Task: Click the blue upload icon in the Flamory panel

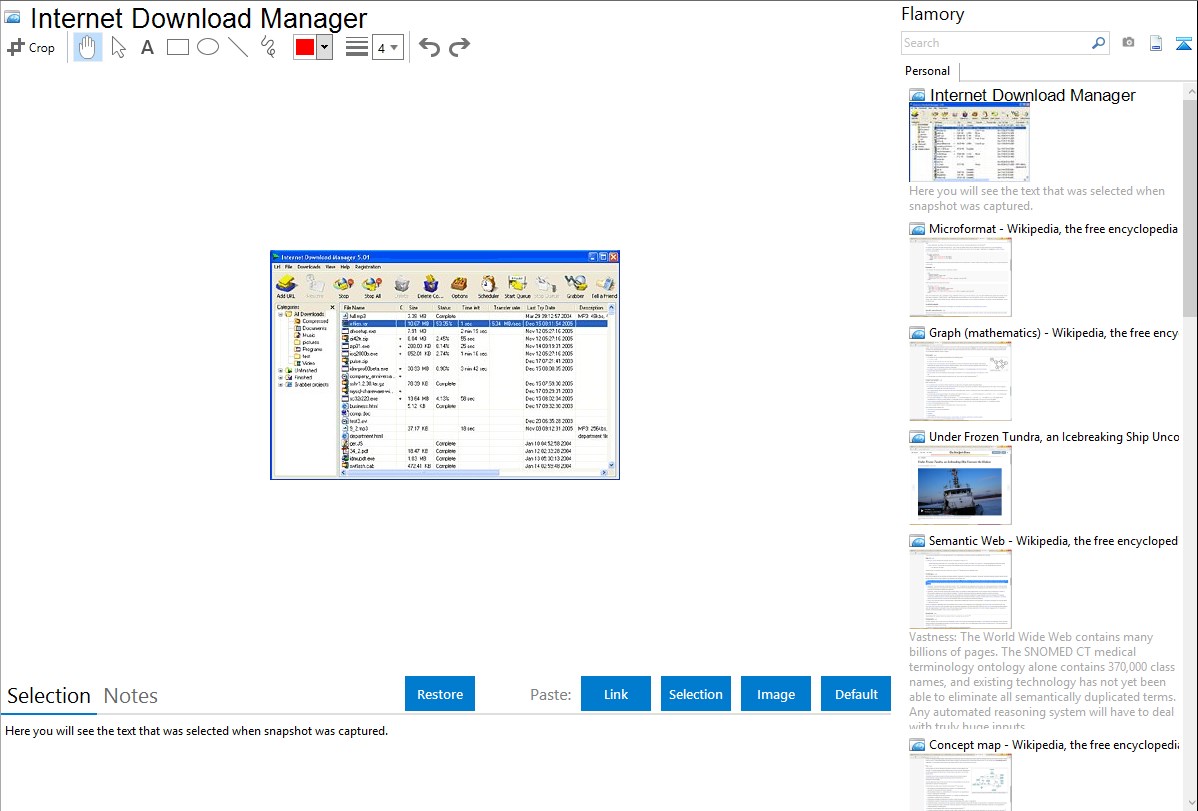Action: [1183, 44]
